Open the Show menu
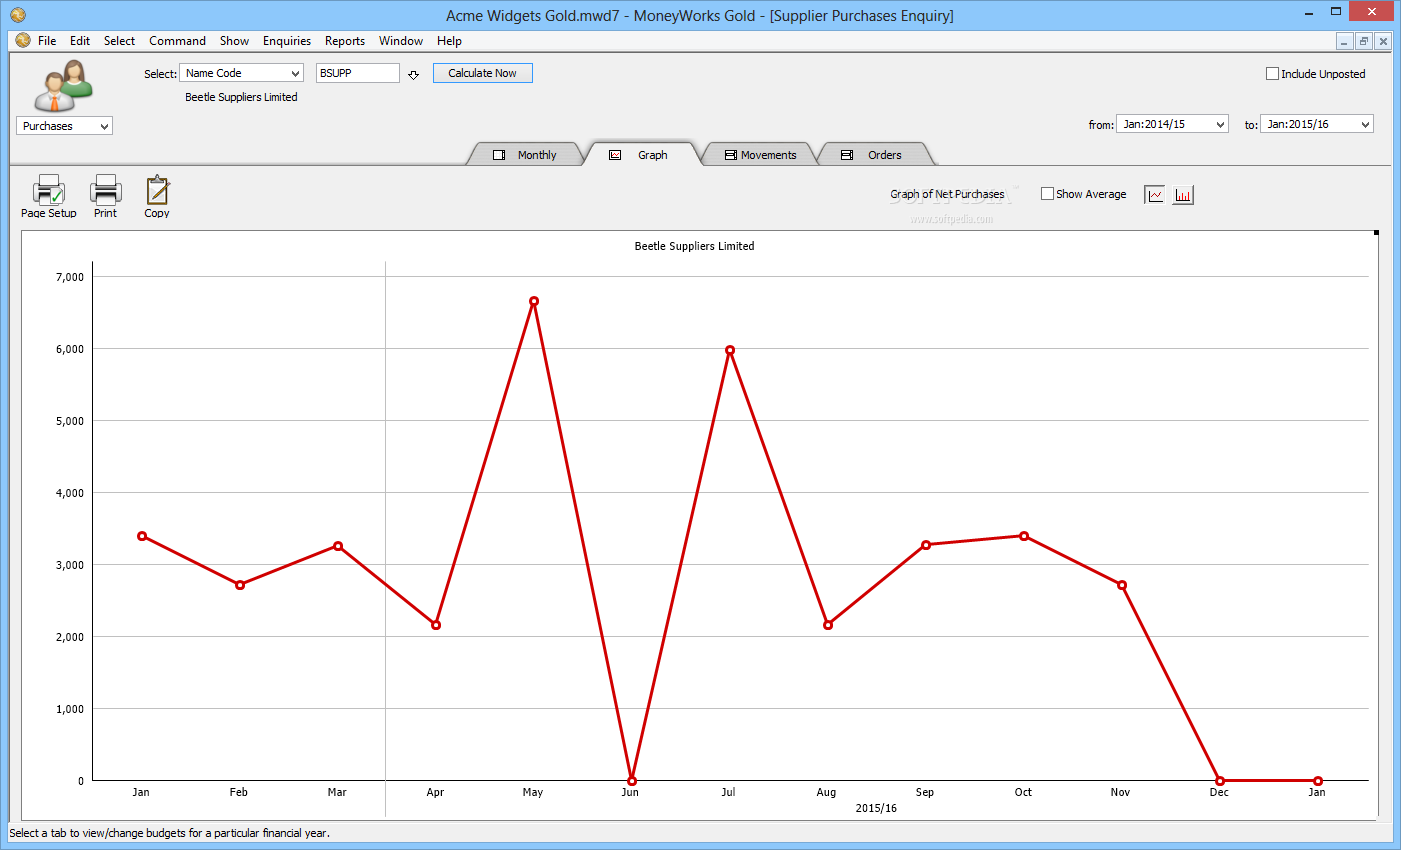 point(234,41)
